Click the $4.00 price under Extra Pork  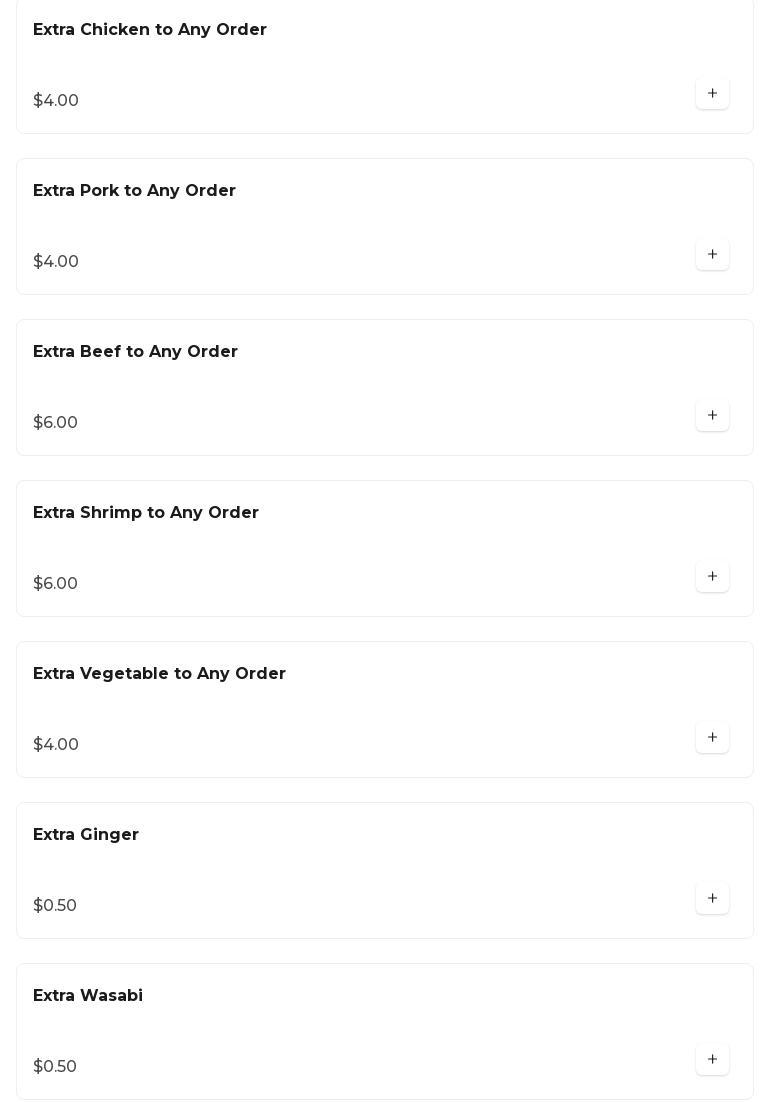pyautogui.click(x=56, y=262)
